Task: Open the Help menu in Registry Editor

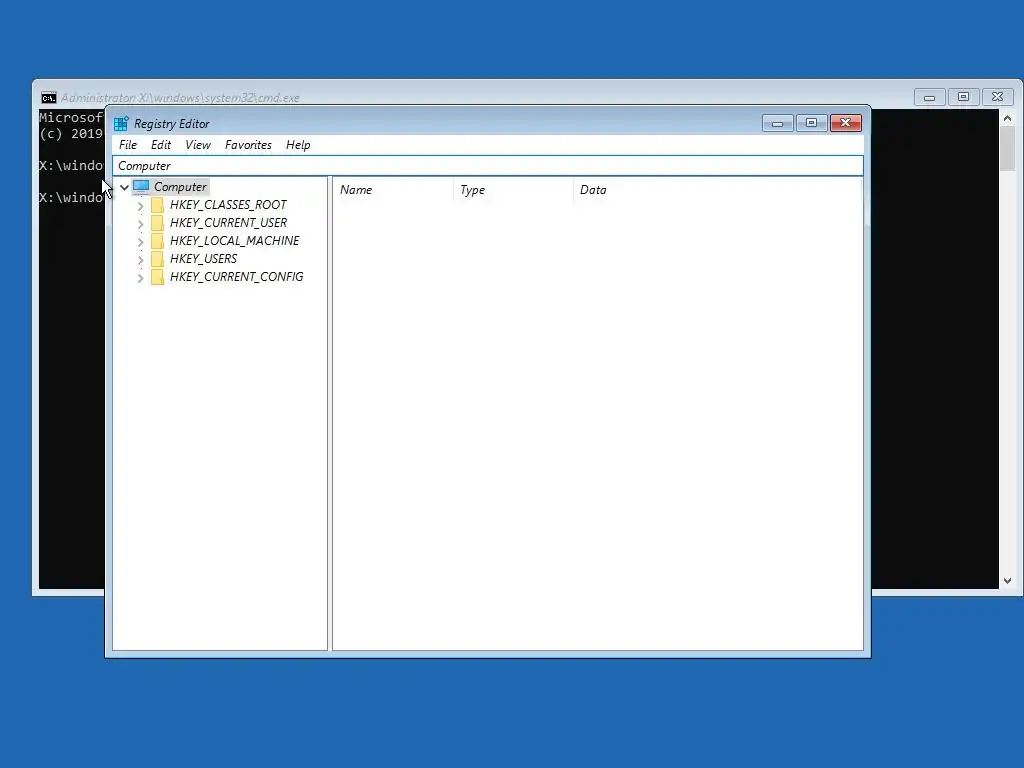Action: (x=298, y=145)
